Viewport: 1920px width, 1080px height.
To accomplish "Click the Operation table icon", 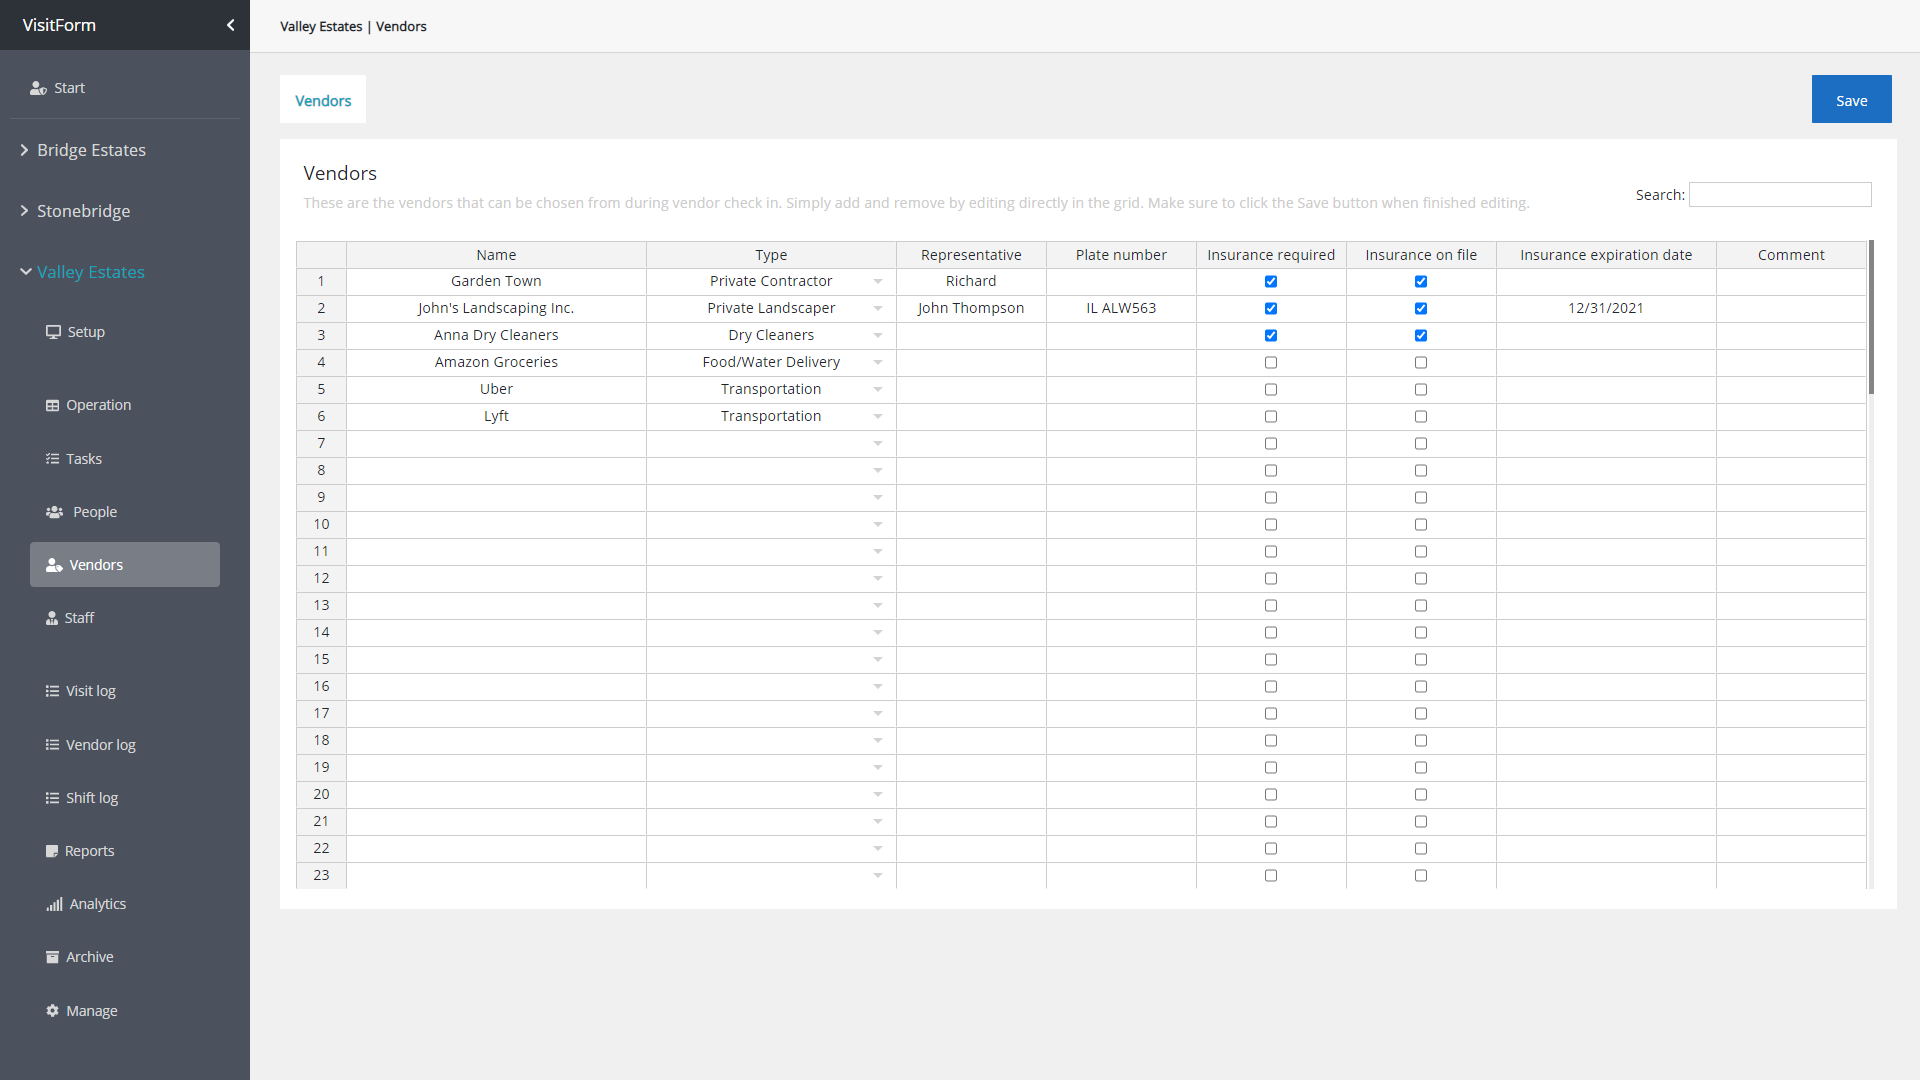I will click(52, 405).
